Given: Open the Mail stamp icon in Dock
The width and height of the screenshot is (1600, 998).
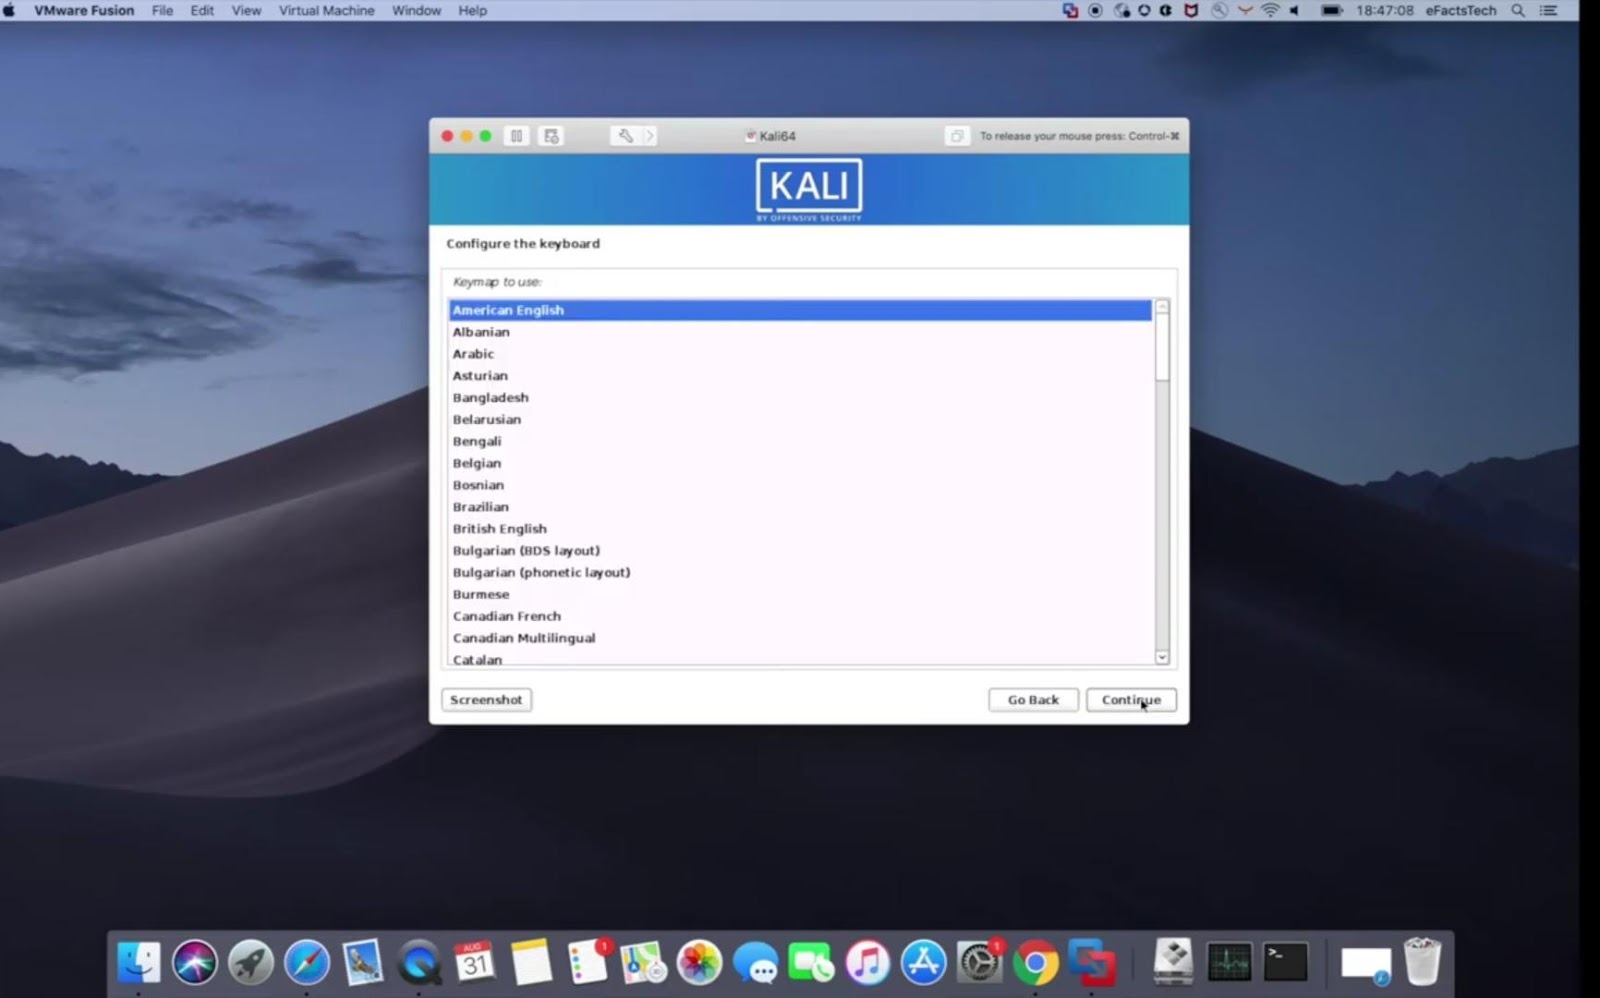Looking at the screenshot, I should click(x=363, y=963).
